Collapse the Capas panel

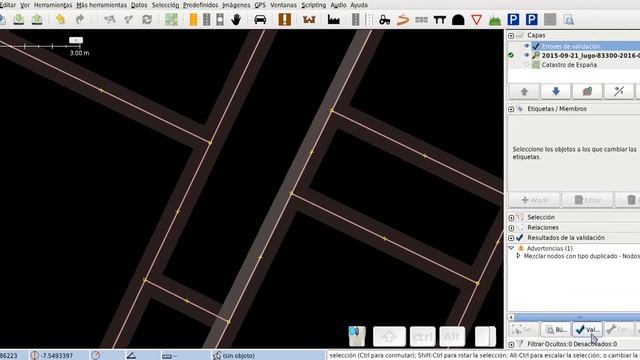(511, 36)
